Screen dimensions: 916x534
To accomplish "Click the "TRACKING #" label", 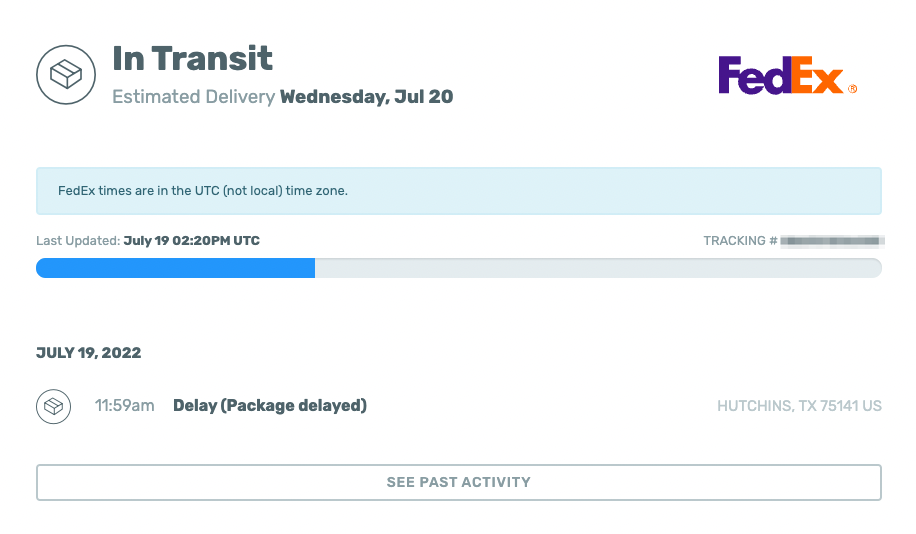I will pyautogui.click(x=740, y=241).
